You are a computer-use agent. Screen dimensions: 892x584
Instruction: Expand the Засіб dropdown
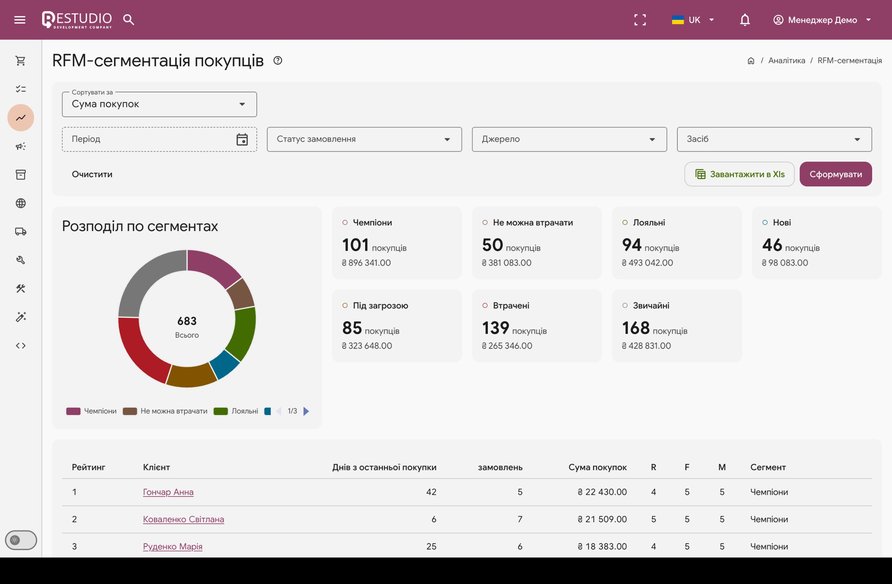click(774, 139)
